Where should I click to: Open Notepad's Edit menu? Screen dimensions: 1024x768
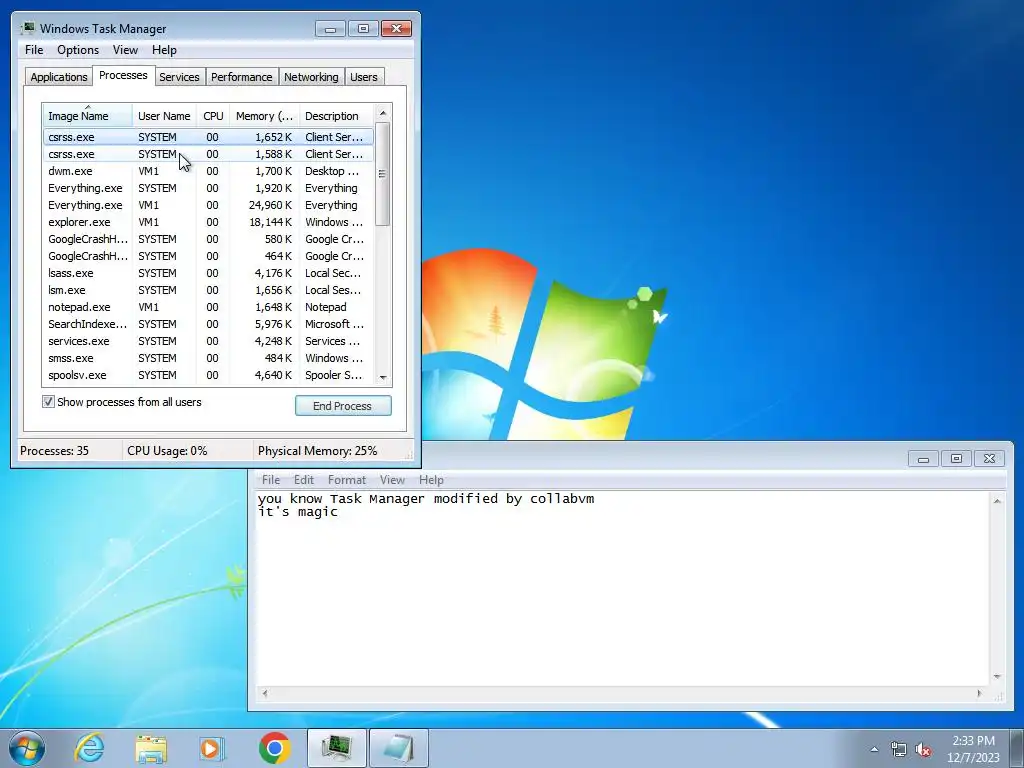304,480
